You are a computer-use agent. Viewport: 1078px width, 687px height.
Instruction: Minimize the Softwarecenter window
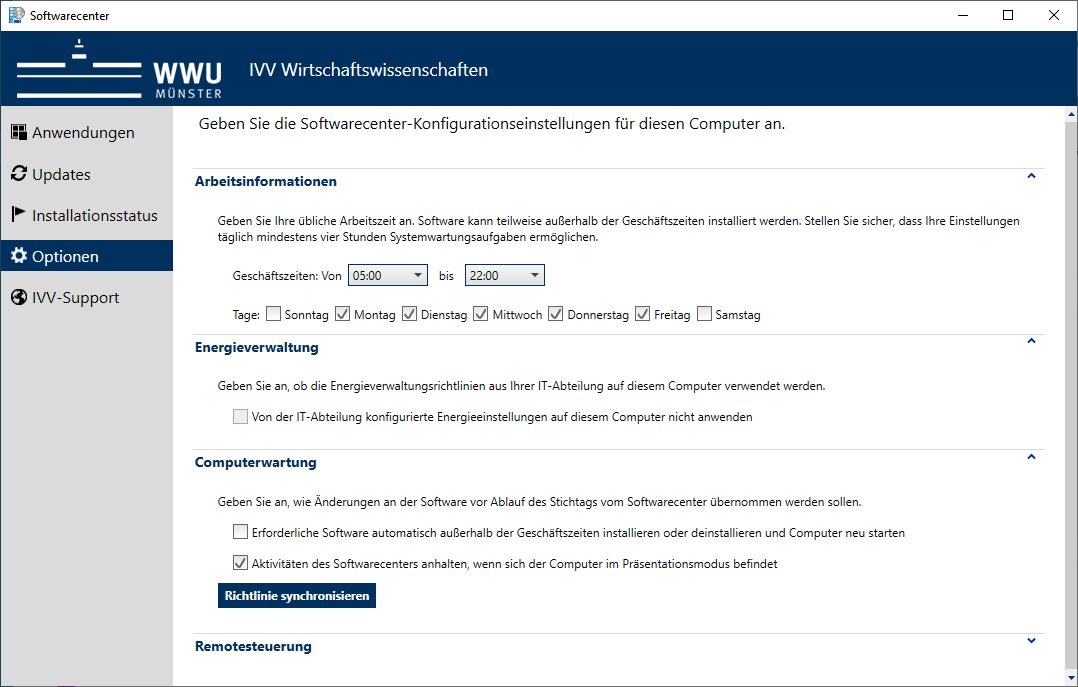962,15
